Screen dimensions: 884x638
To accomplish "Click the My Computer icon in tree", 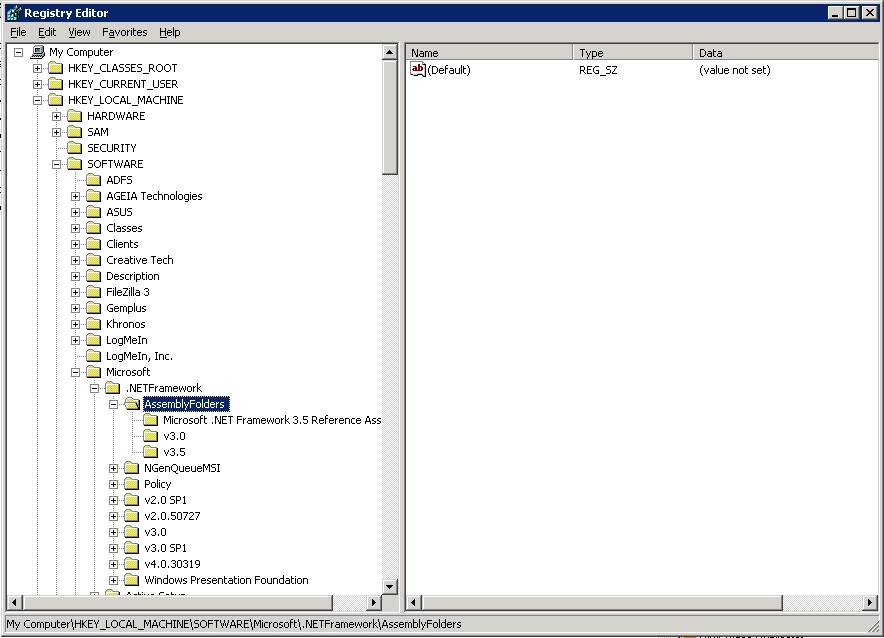I will [x=38, y=52].
